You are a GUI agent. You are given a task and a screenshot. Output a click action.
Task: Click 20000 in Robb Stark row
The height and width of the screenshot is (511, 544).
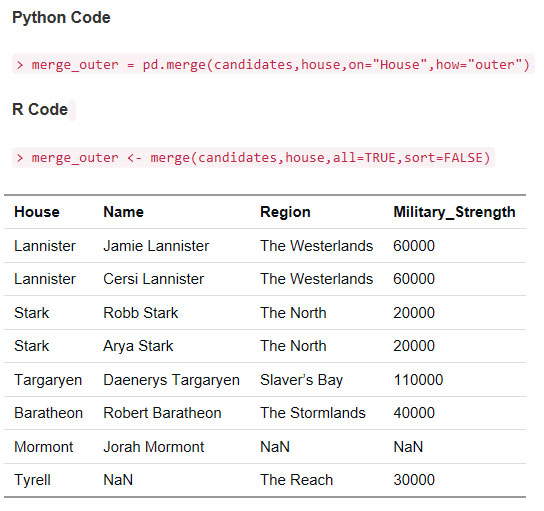[414, 313]
